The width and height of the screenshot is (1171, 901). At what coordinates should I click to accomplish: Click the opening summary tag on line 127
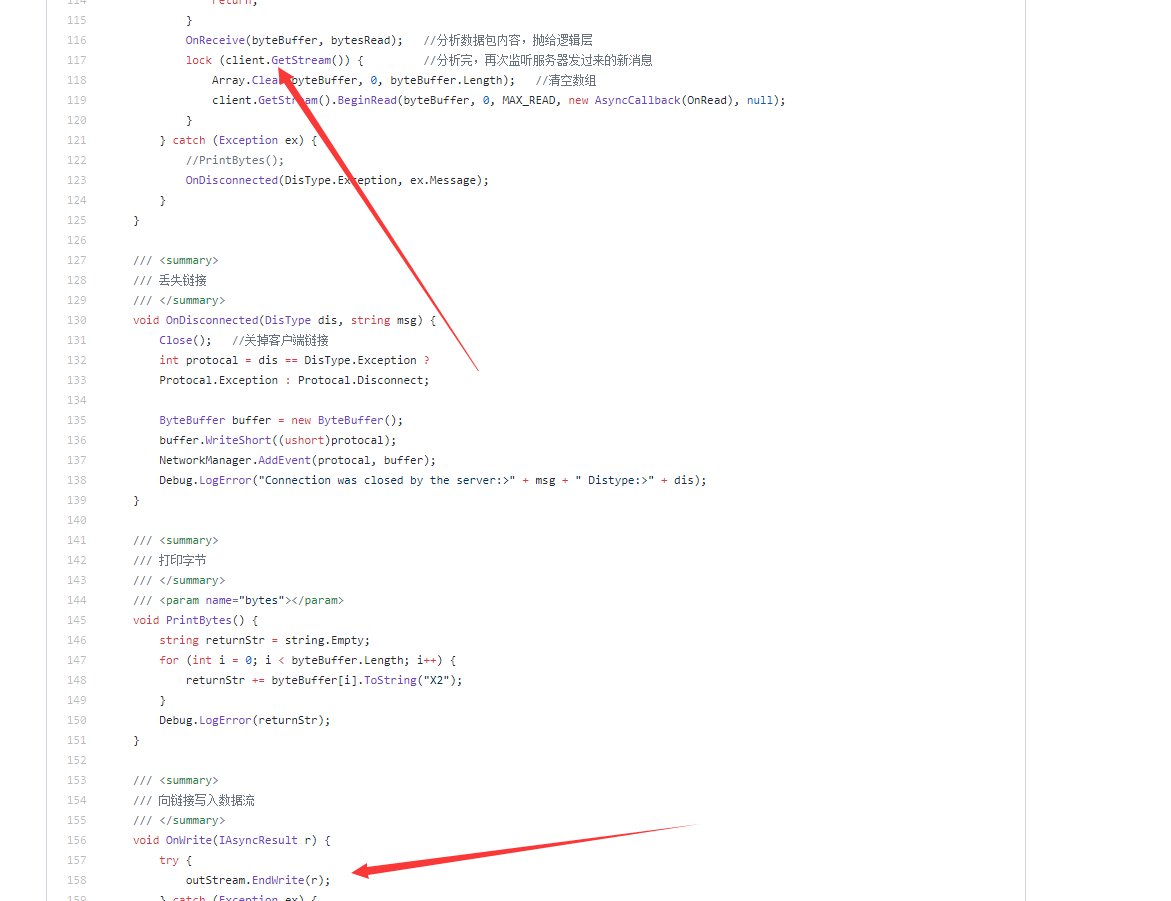pos(188,261)
